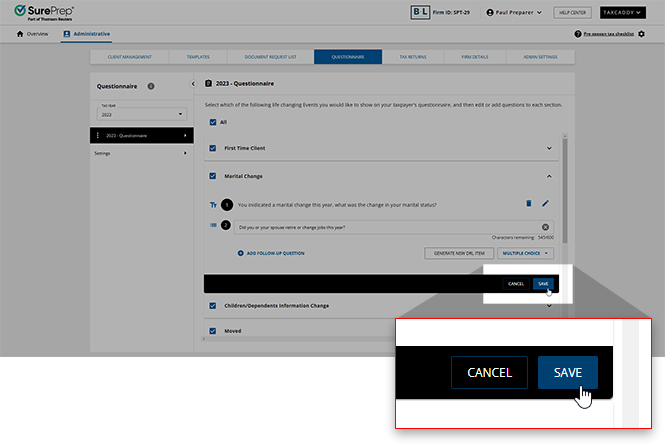Collapse the Questionnaire side panel
Screen dimensions: 665x446
(193, 84)
